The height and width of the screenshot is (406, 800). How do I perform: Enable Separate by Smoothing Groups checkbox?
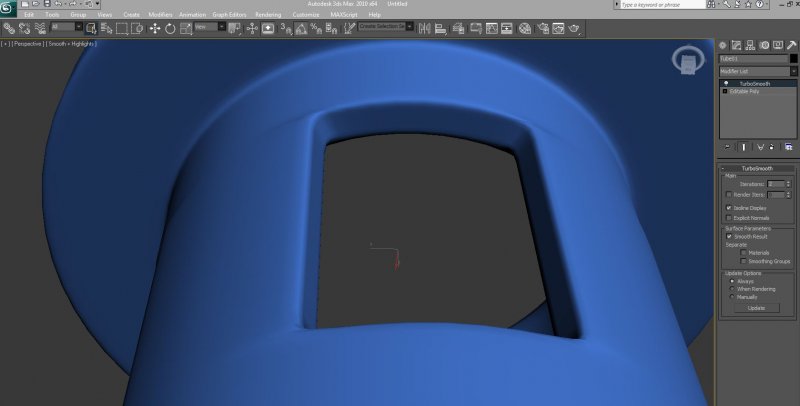tap(743, 261)
